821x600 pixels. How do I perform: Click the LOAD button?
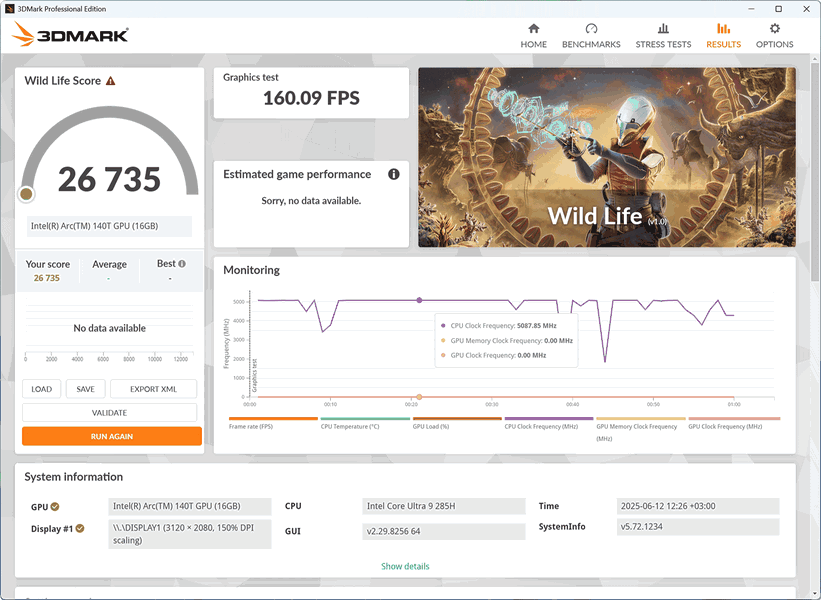tap(41, 389)
